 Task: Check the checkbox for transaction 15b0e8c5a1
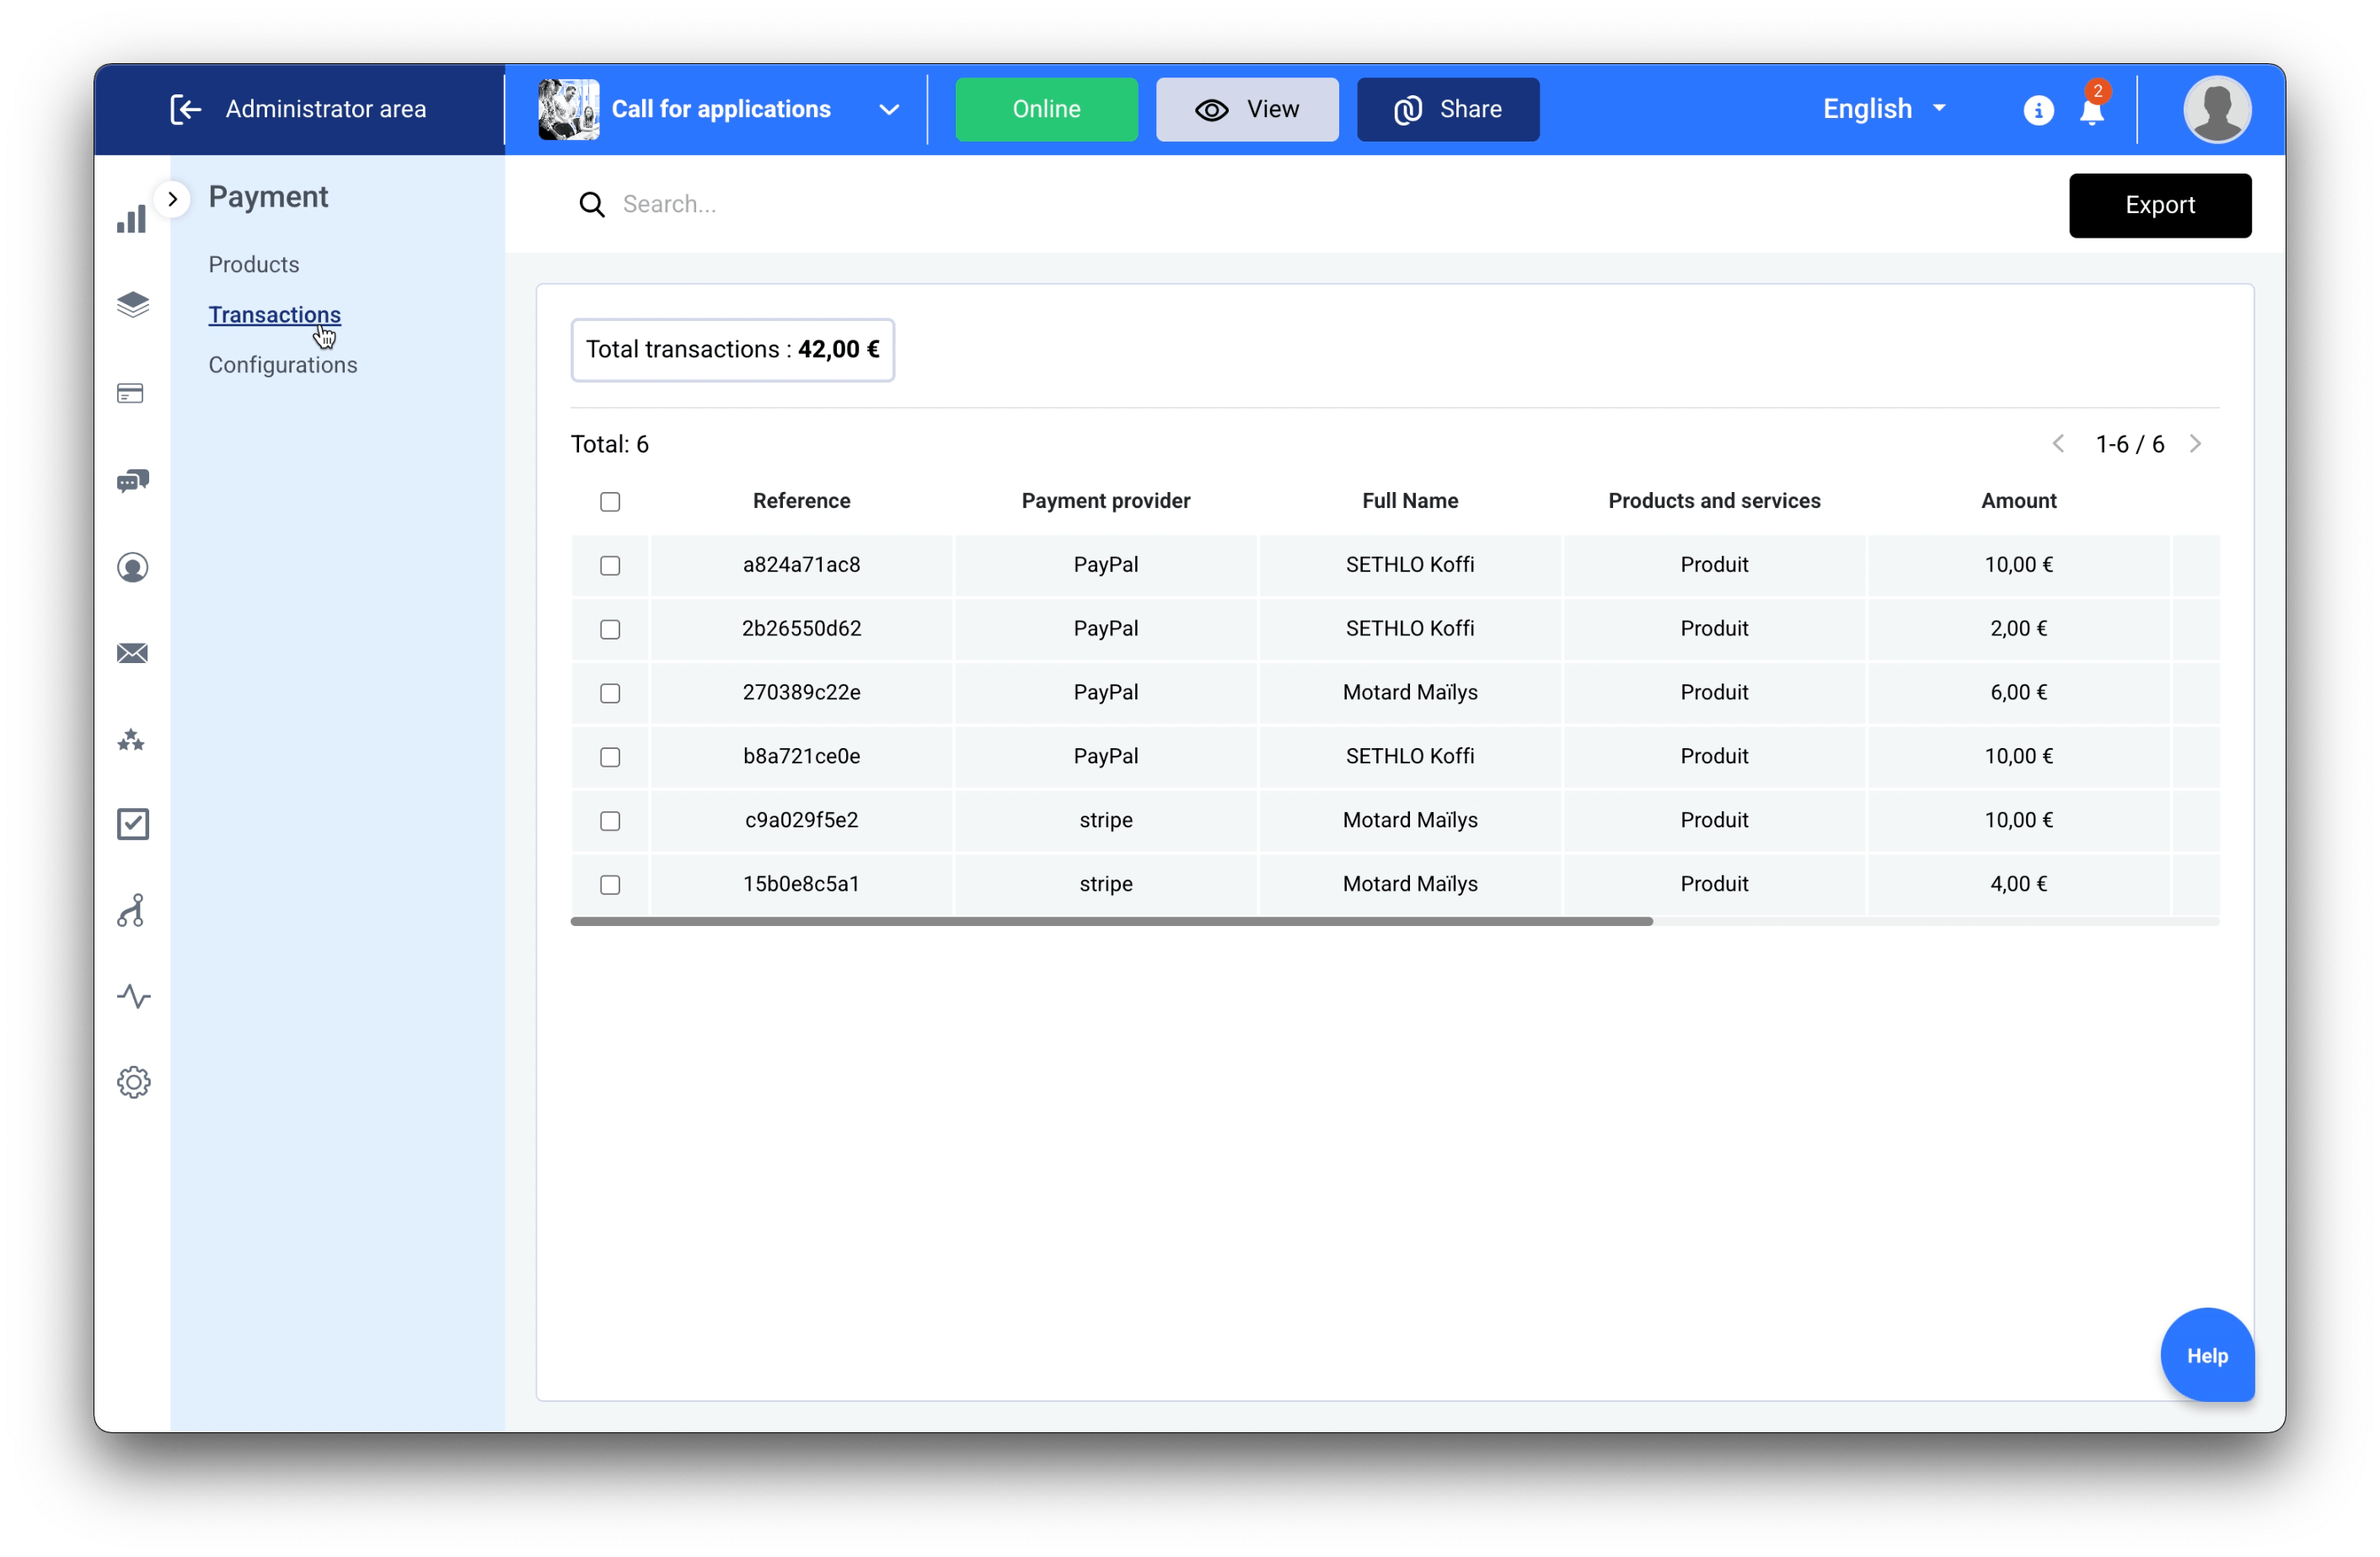610,885
